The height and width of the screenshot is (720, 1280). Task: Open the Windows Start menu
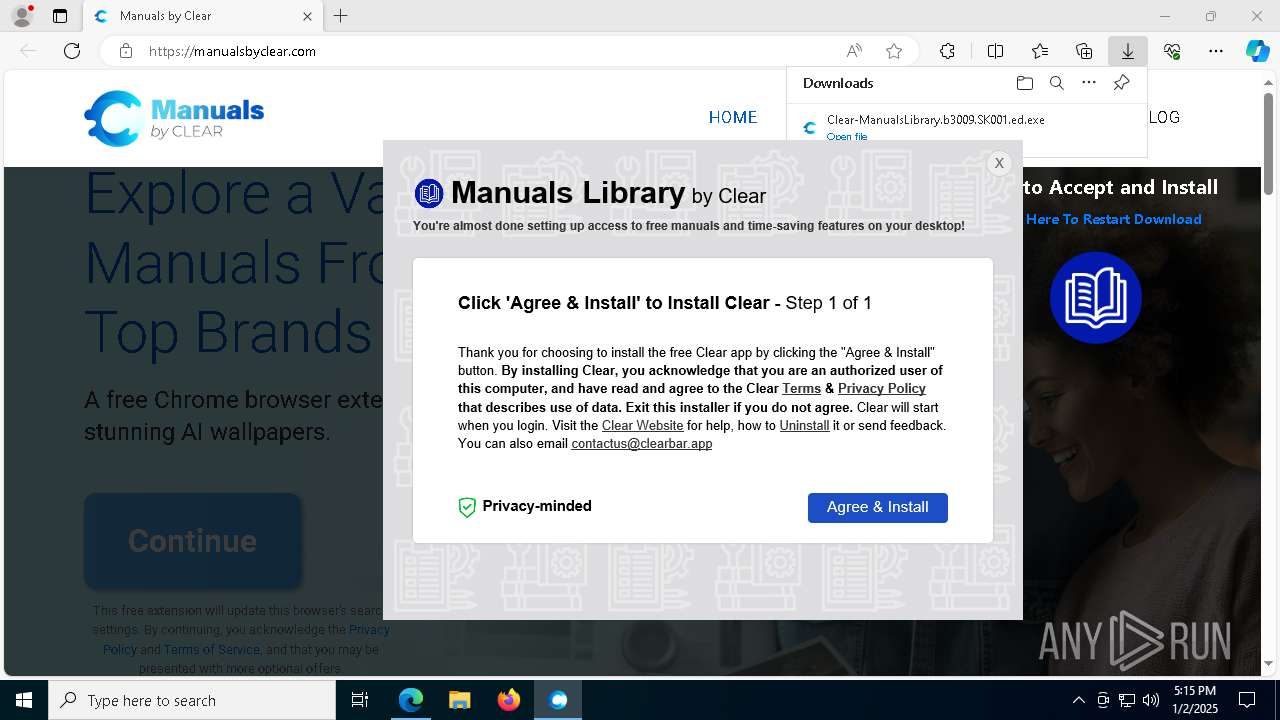click(24, 700)
